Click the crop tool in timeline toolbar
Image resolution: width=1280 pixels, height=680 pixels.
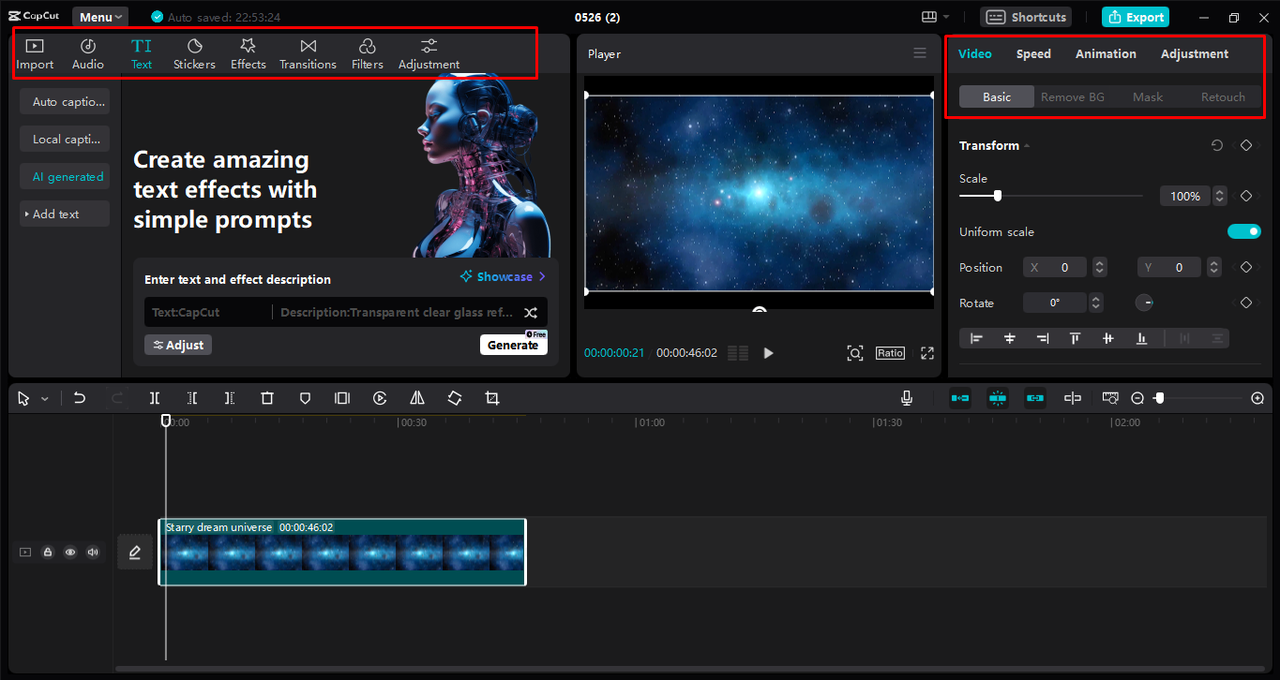492,398
